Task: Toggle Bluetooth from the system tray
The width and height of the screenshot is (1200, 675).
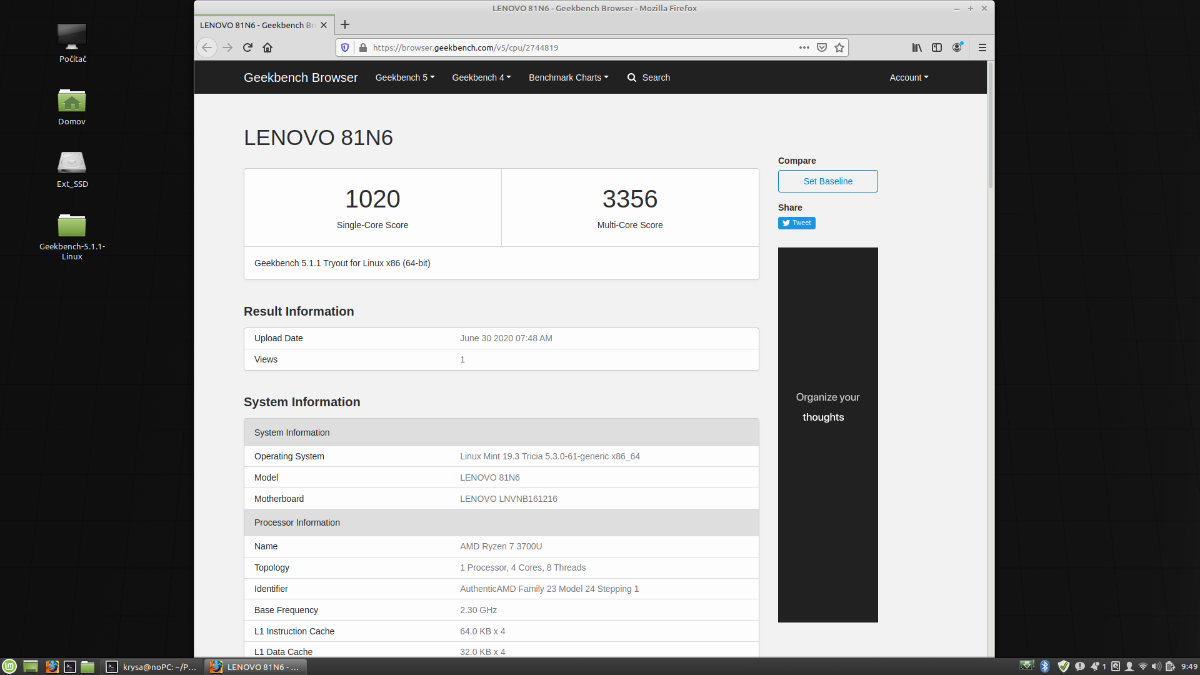Action: coord(1044,666)
